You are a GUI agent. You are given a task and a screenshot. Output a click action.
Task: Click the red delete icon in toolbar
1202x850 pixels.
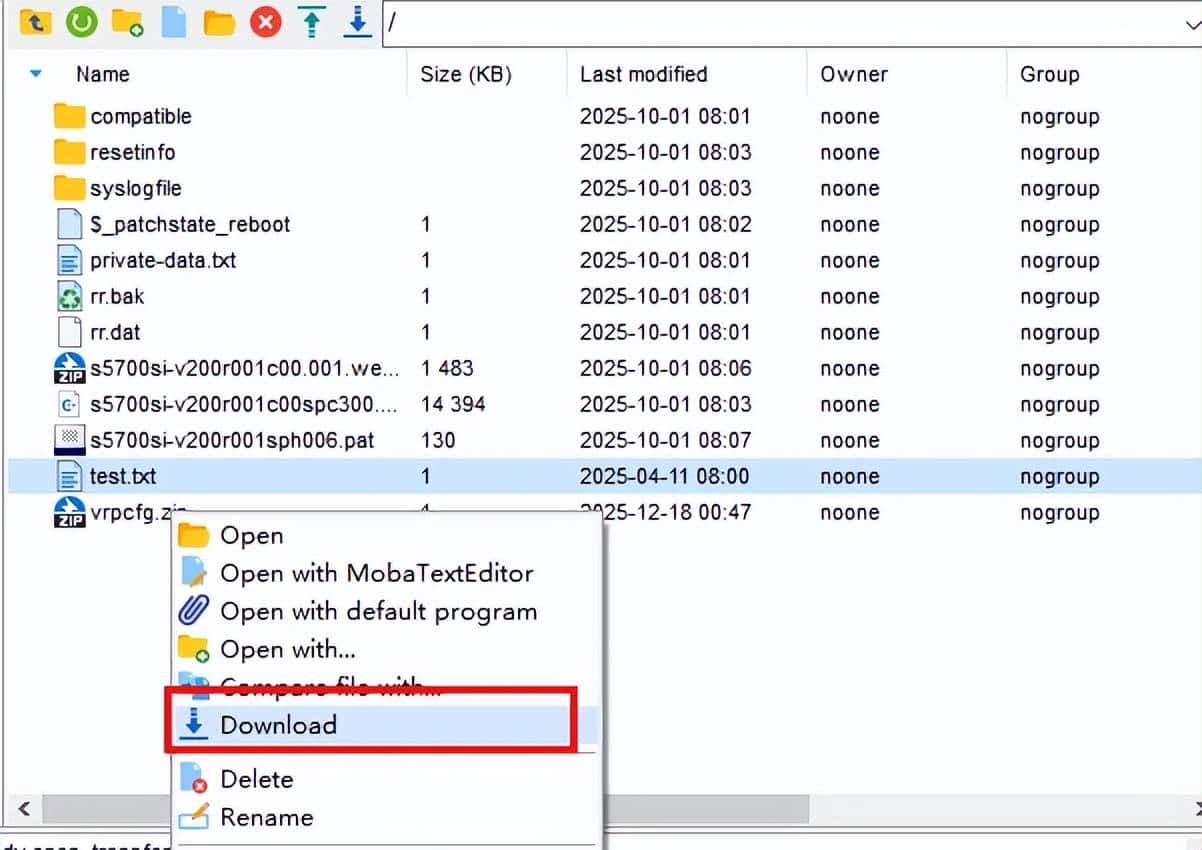click(x=266, y=22)
